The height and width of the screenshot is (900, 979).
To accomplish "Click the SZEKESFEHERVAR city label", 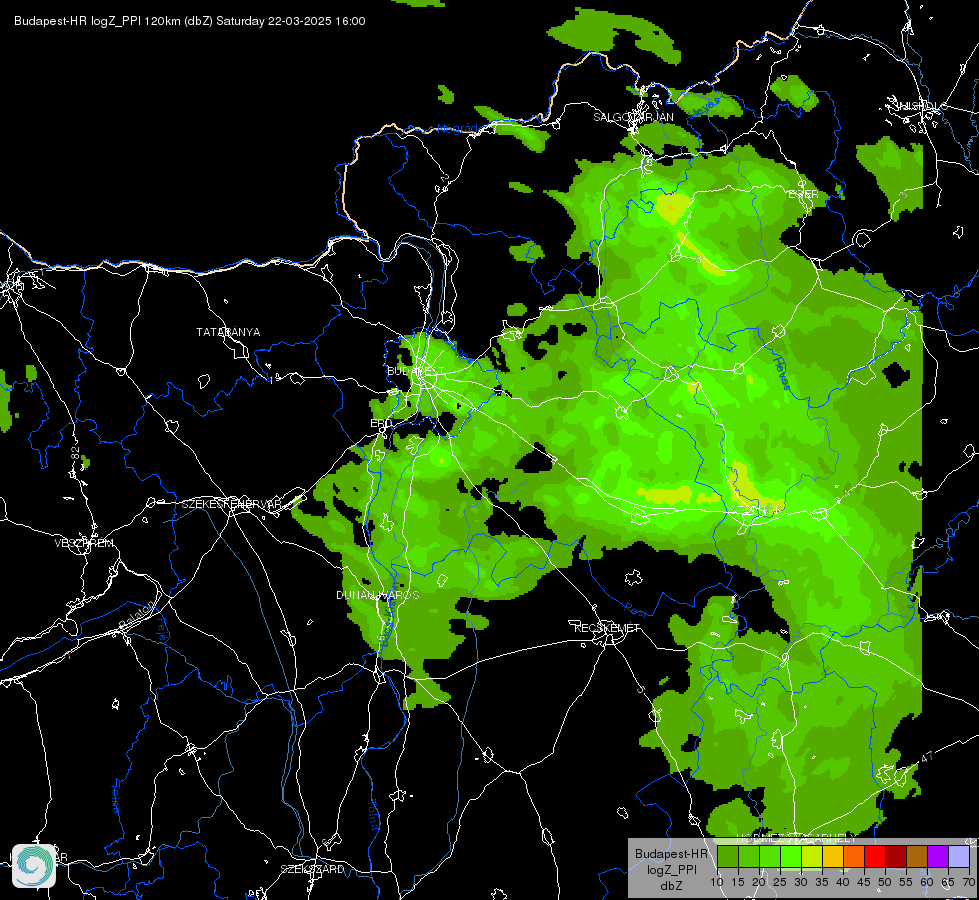I will coord(232,504).
